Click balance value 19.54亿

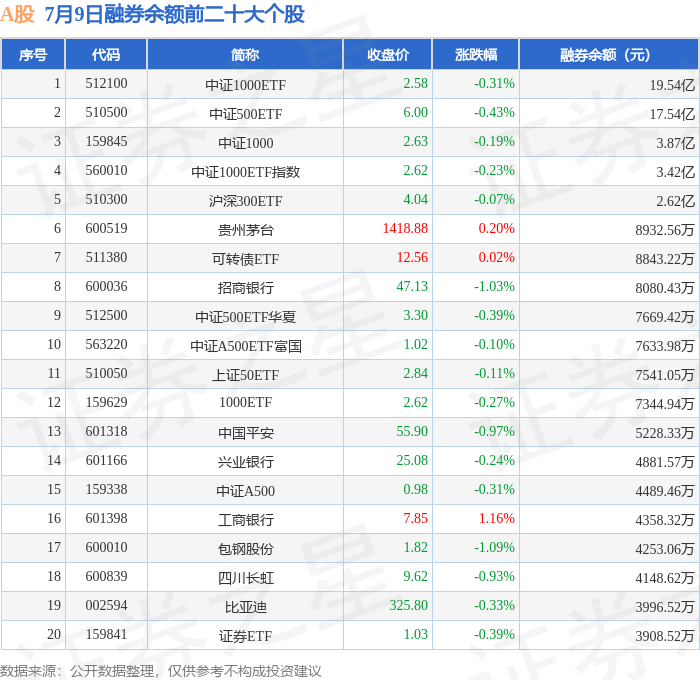[672, 85]
